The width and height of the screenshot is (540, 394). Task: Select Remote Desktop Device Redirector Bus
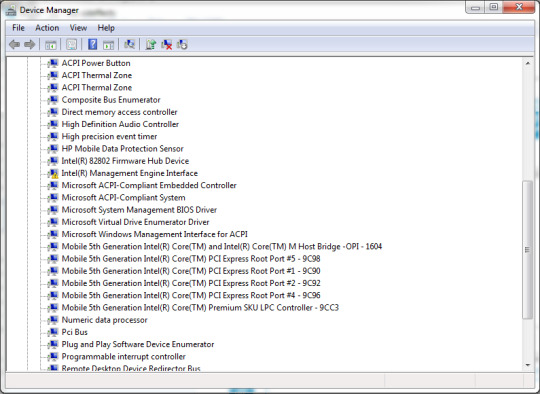[131, 368]
